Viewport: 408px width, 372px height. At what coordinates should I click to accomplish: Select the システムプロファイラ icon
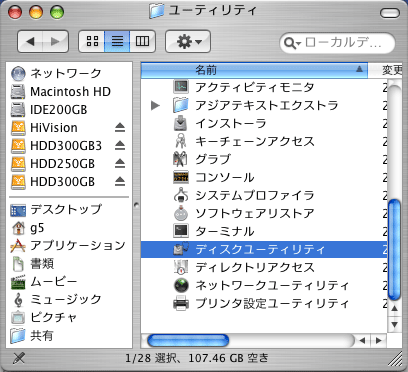(x=181, y=195)
